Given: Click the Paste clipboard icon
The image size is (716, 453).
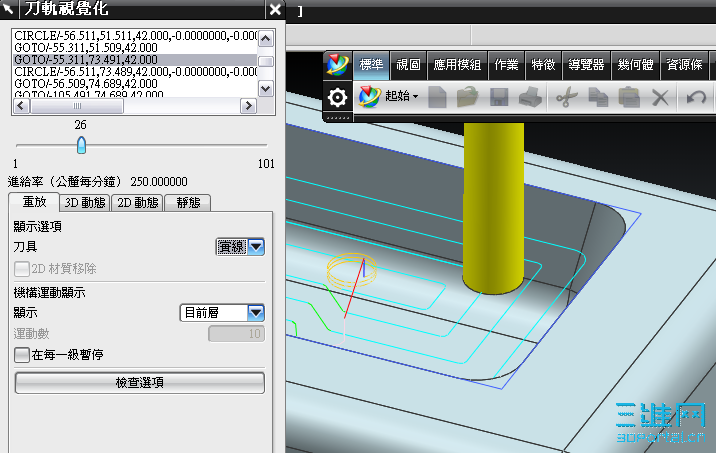Looking at the screenshot, I should pos(629,97).
